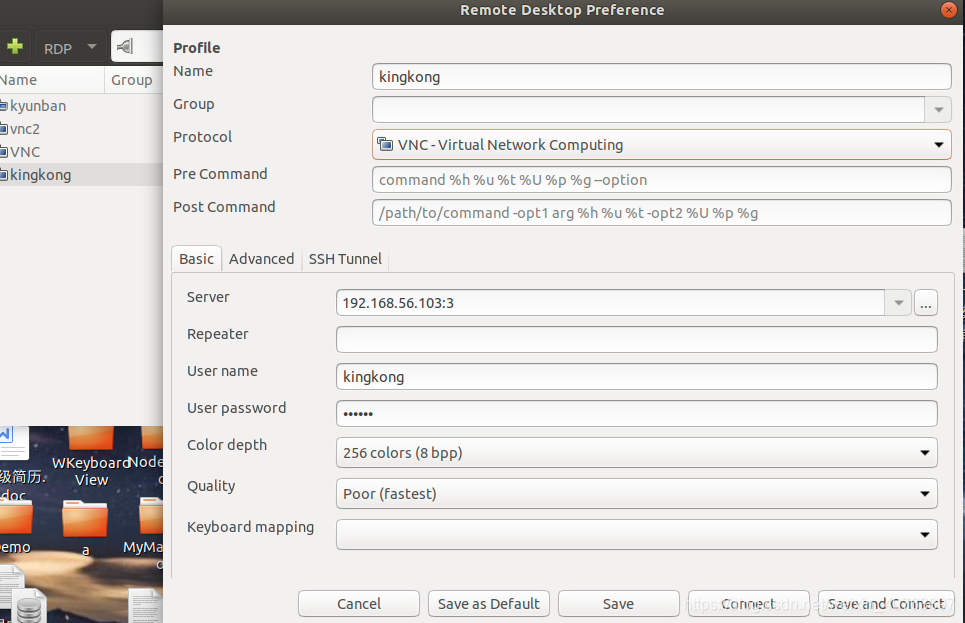Screen dimensions: 965x623
Task: Click the profile Name input field
Action: (x=662, y=77)
